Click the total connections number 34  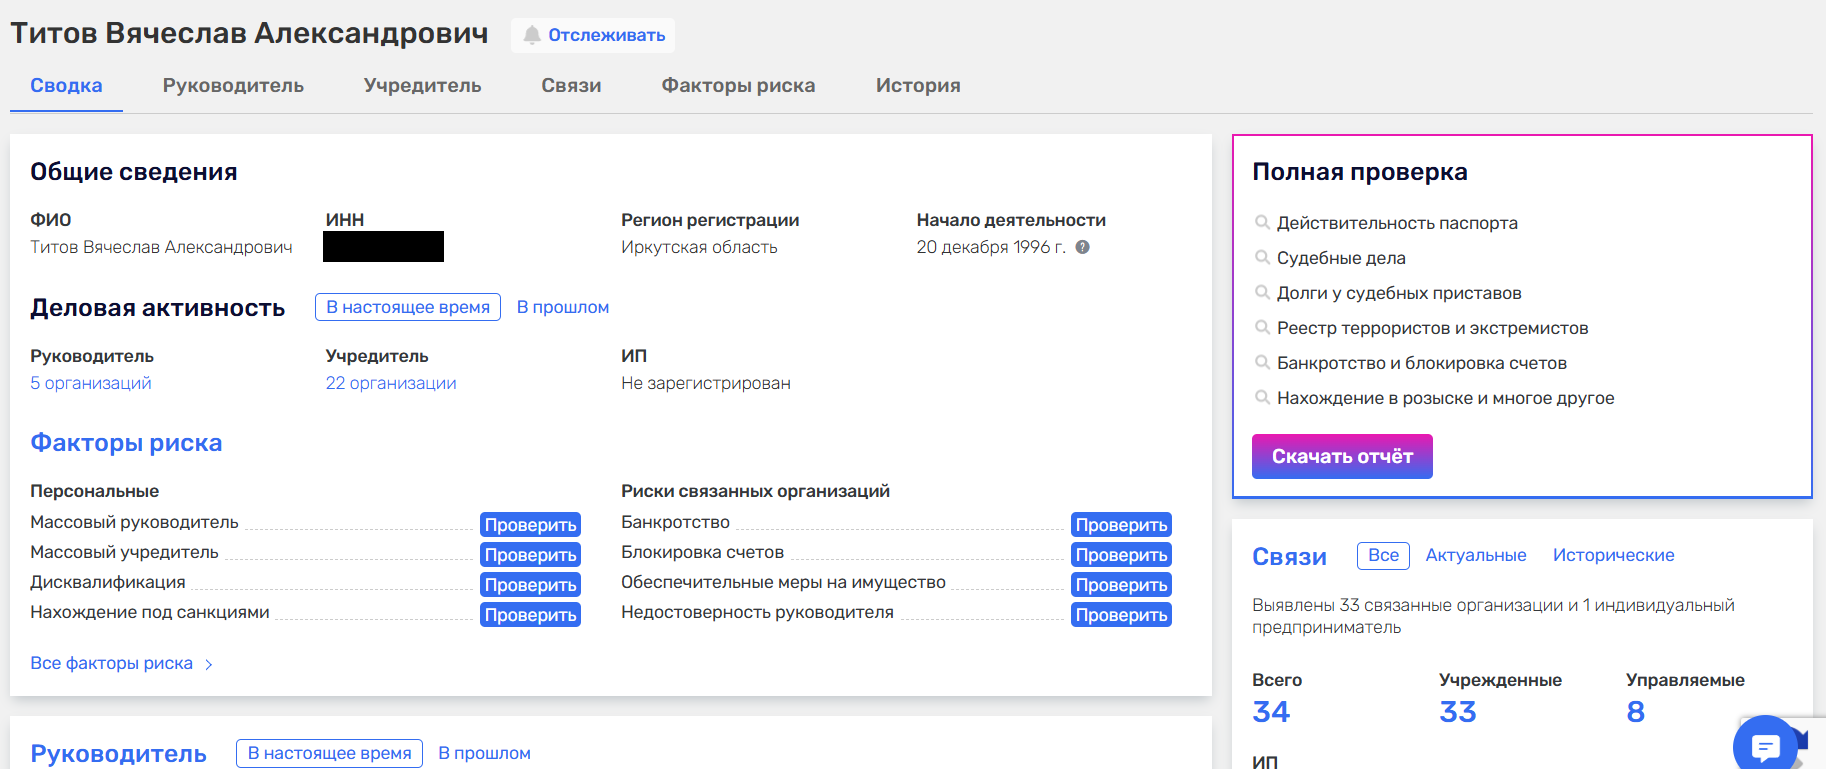pyautogui.click(x=1270, y=712)
